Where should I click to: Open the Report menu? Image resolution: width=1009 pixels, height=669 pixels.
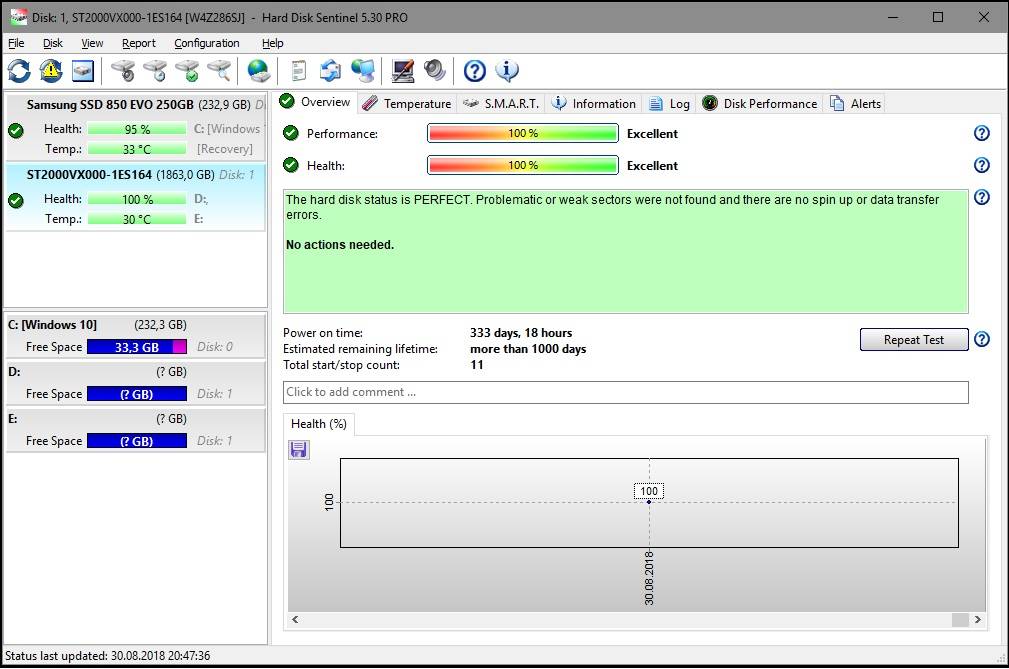tap(139, 43)
